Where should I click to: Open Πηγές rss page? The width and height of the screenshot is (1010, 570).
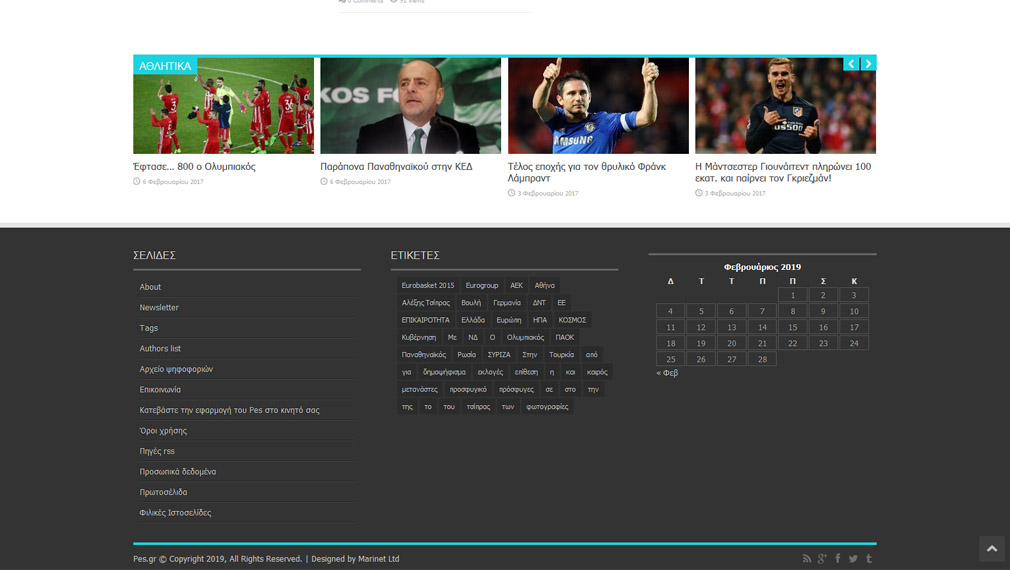[x=157, y=451]
